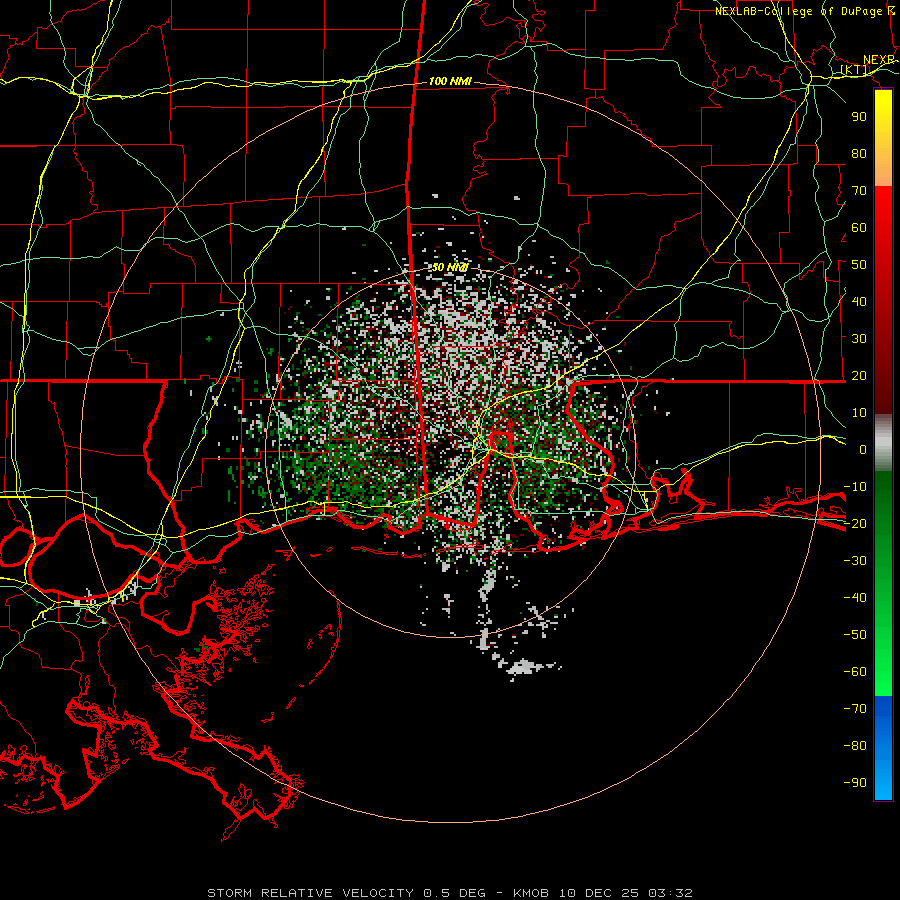This screenshot has height=900, width=900.
Task: Click the 90 value on velocity scale
Action: coord(859,117)
